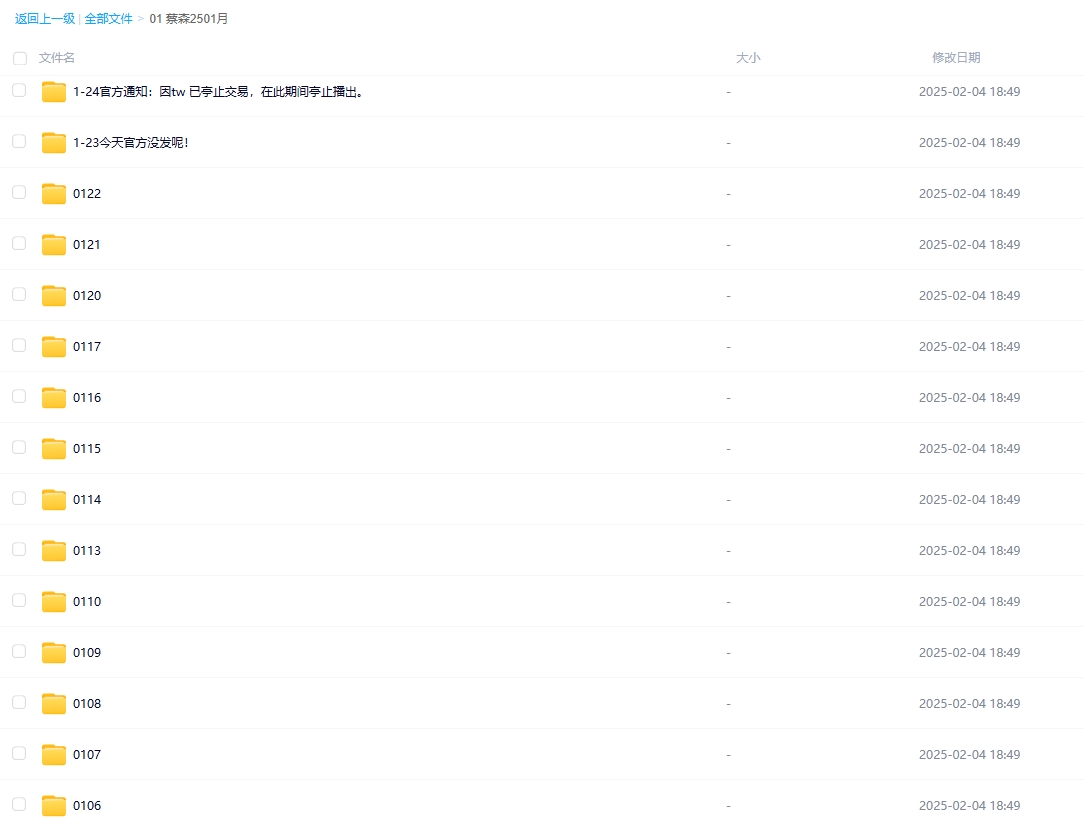Select 01 蔡森2501月 in the breadcrumb
The image size is (1084, 829).
tap(188, 18)
